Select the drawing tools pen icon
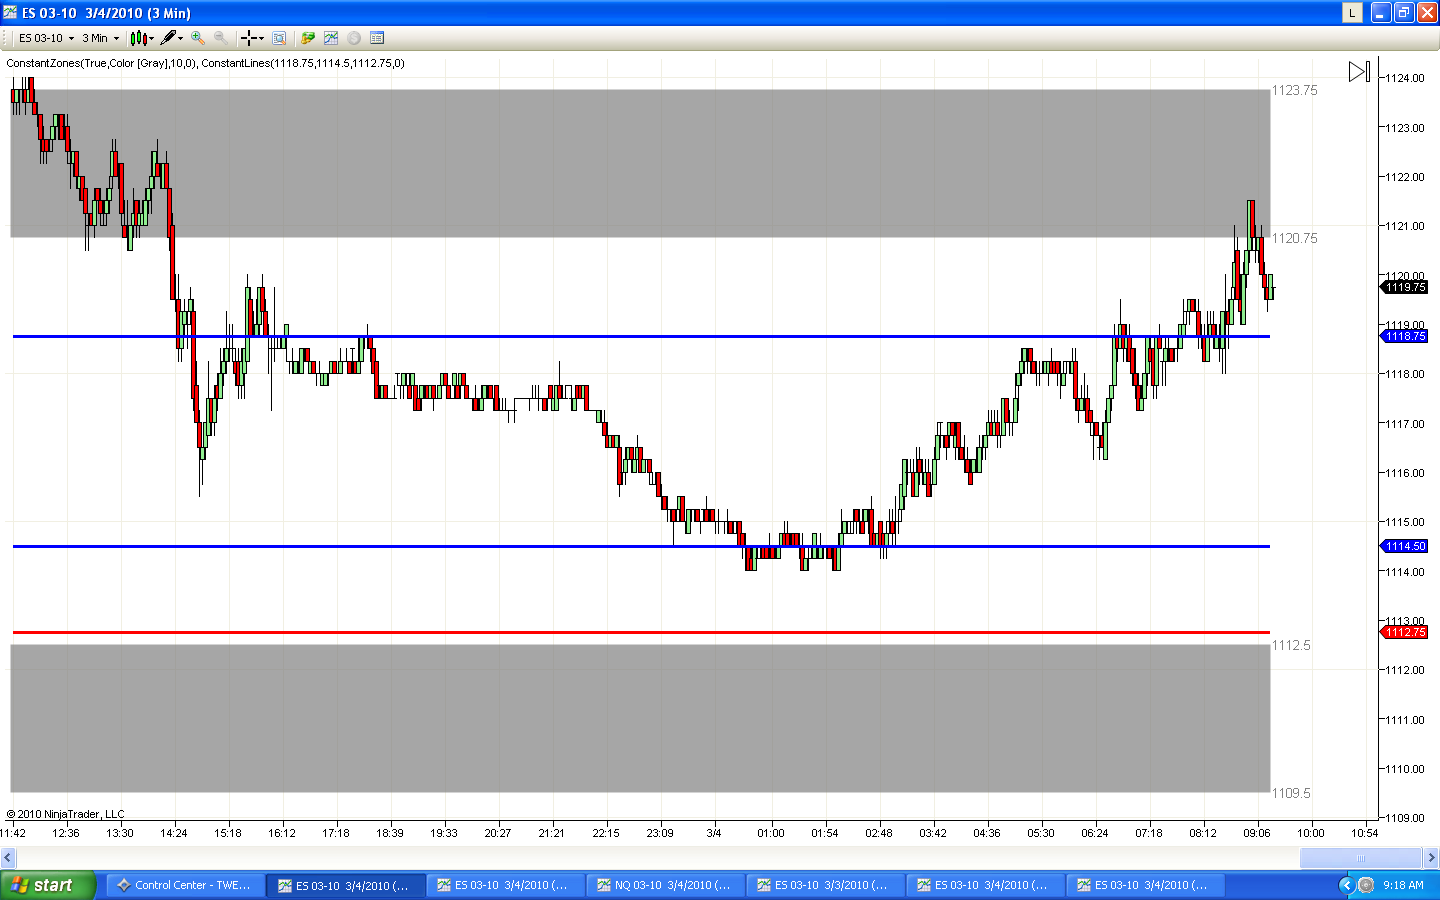Screen dimensions: 1440x900 click(168, 38)
